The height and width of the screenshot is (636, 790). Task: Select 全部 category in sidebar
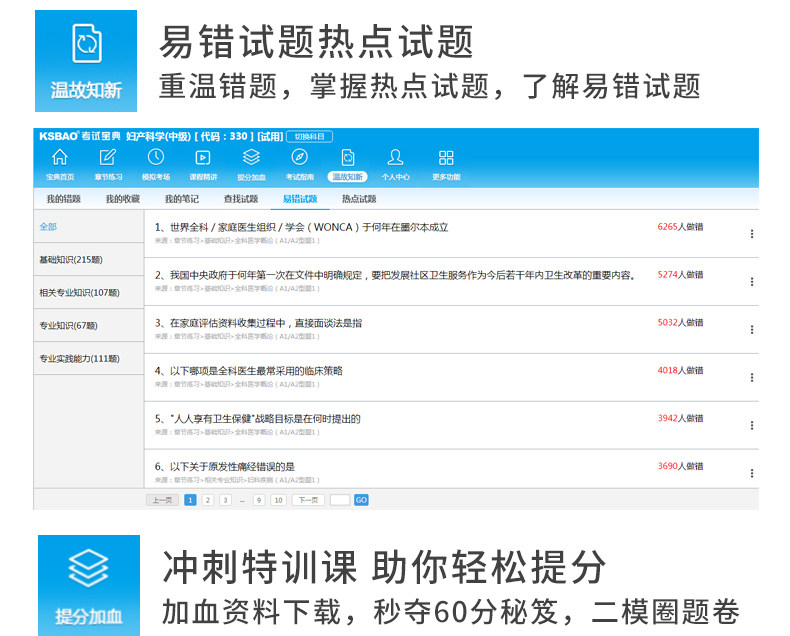click(89, 227)
